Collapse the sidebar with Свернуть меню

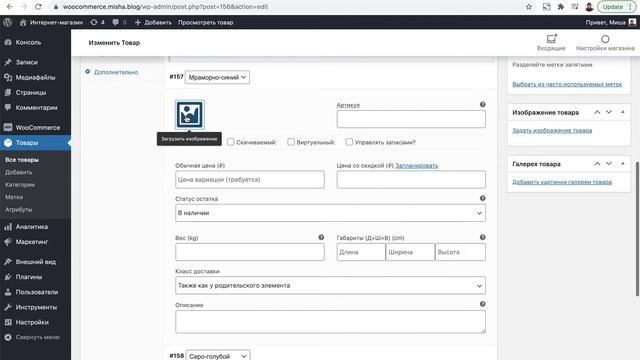[x=36, y=337]
